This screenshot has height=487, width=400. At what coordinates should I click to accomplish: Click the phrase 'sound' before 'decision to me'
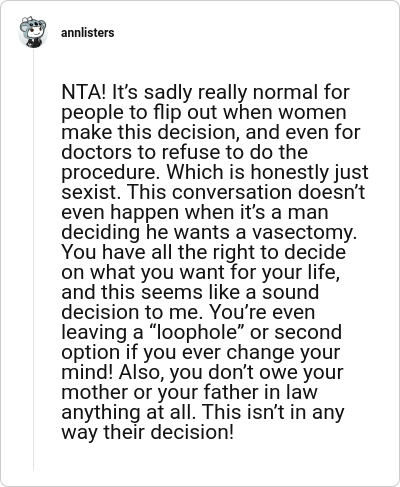pos(290,292)
